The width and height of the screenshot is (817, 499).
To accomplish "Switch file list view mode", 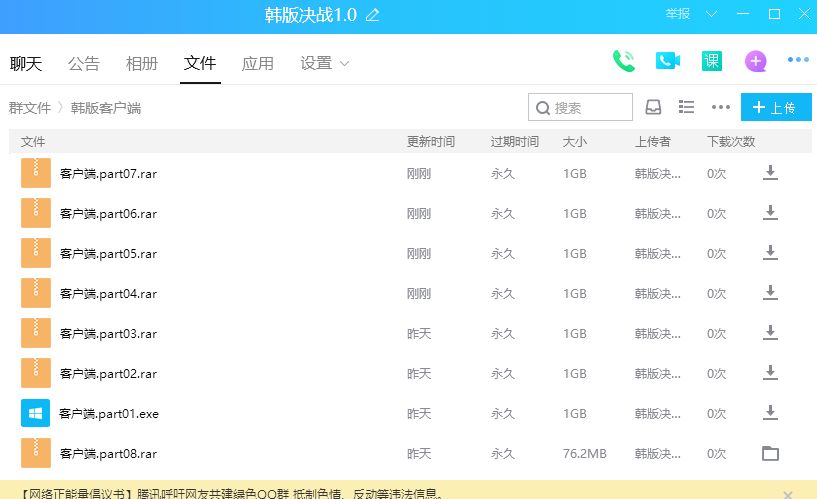I will (x=686, y=107).
